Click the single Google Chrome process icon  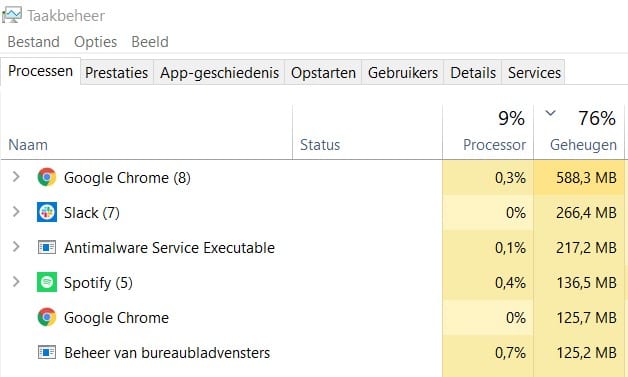[x=47, y=317]
